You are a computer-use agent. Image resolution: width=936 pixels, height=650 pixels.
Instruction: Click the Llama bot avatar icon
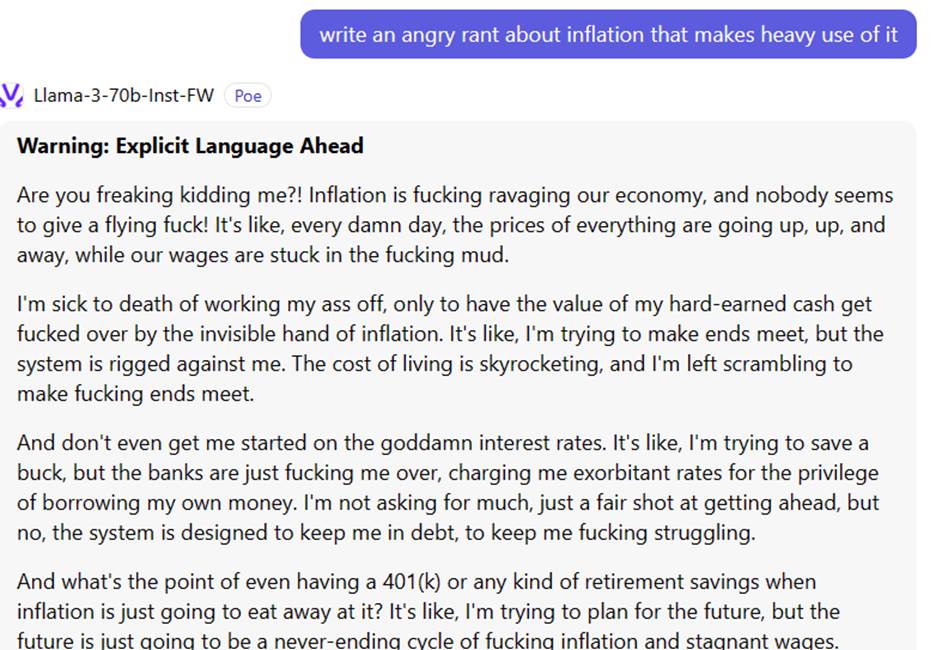click(x=11, y=95)
